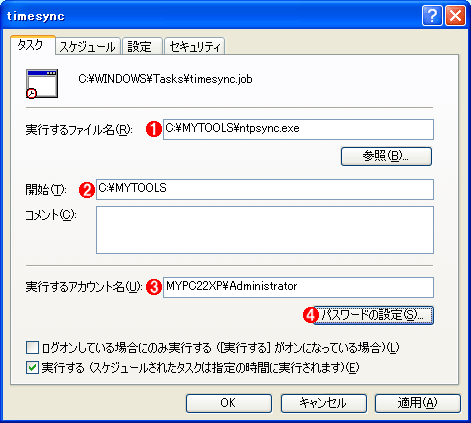The height and width of the screenshot is (423, 471).
Task: Select the セキュリティ tab
Action: point(195,47)
